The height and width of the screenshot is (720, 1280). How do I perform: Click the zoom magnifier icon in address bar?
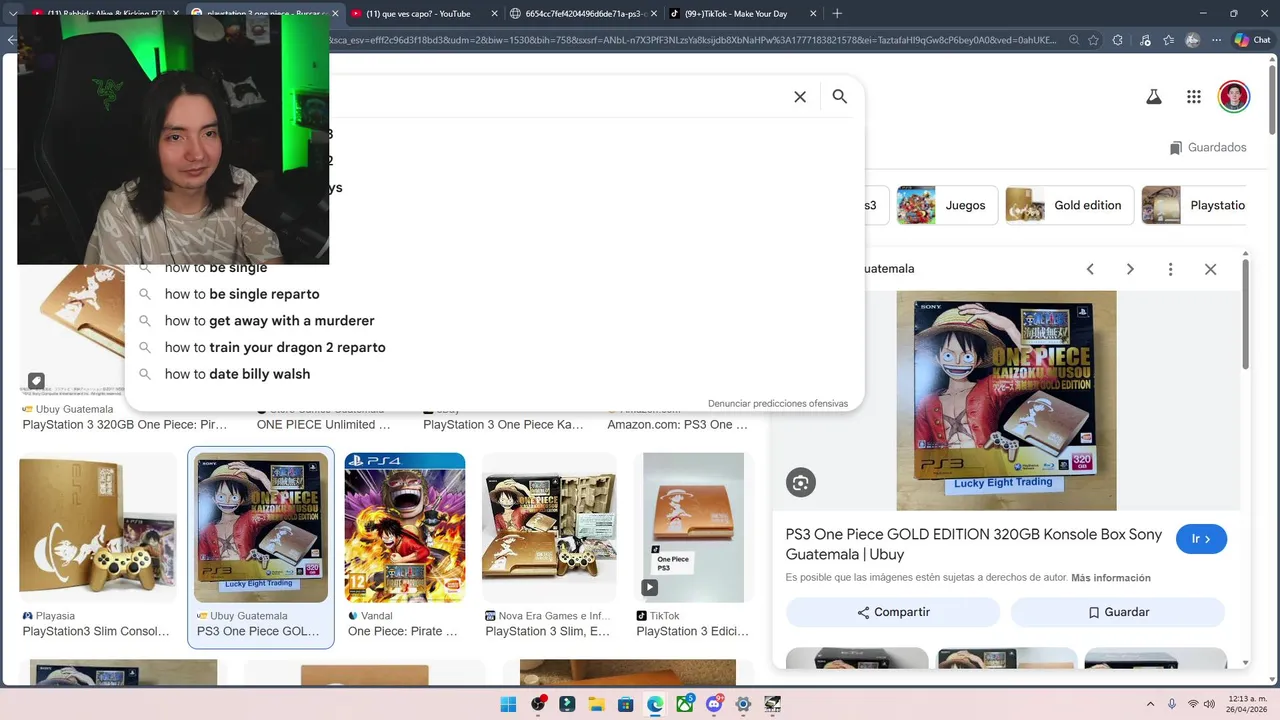1074,40
